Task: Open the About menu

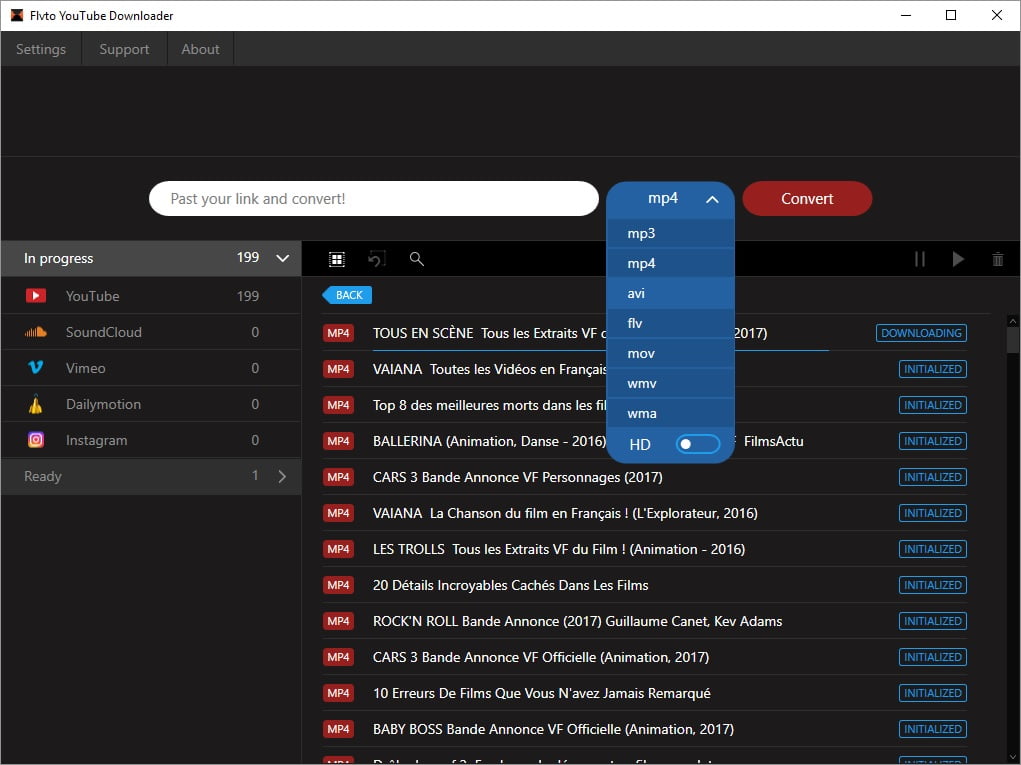Action: (x=201, y=49)
